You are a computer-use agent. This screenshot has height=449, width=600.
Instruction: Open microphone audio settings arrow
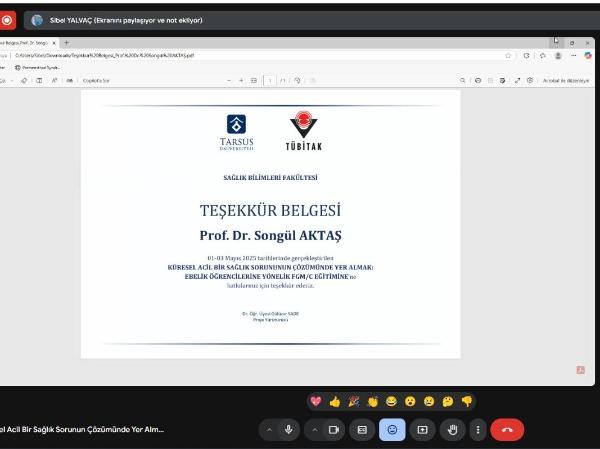click(x=269, y=429)
